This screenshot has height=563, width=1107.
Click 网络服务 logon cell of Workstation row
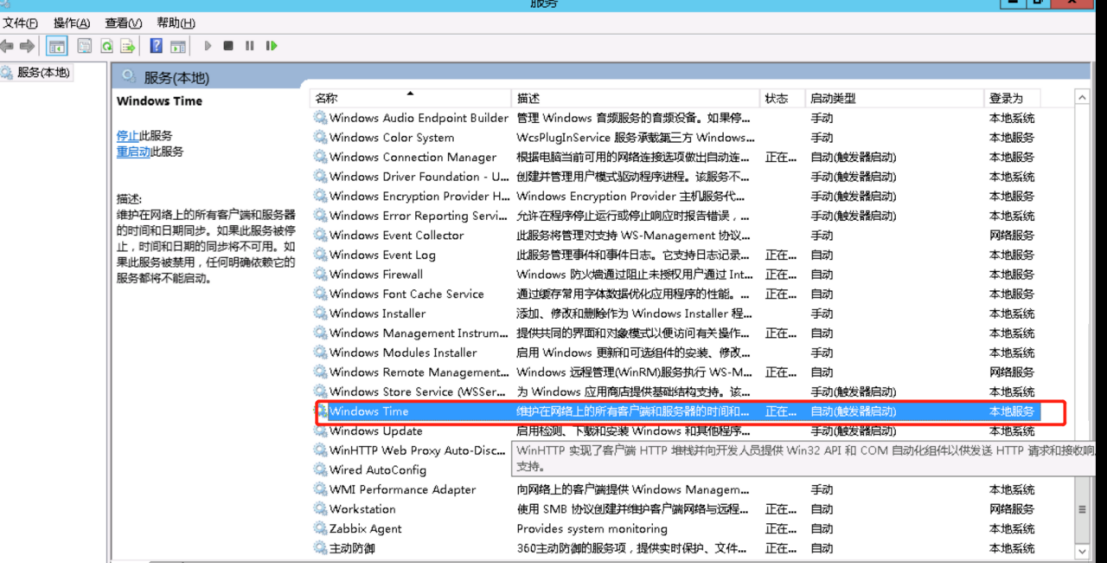[x=1011, y=509]
